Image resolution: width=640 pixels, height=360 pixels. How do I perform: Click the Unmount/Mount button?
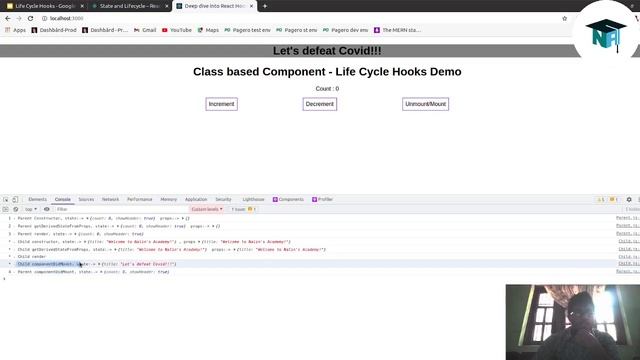coord(425,104)
